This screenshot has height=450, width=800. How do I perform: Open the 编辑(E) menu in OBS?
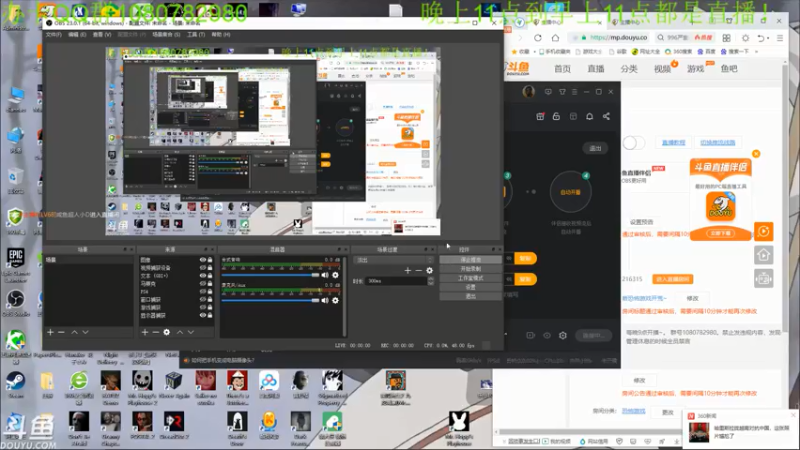(77, 34)
